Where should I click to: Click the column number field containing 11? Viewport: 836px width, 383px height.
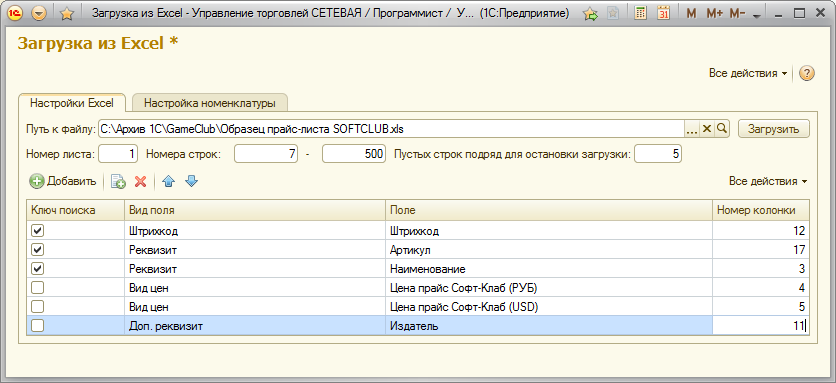[761, 325]
